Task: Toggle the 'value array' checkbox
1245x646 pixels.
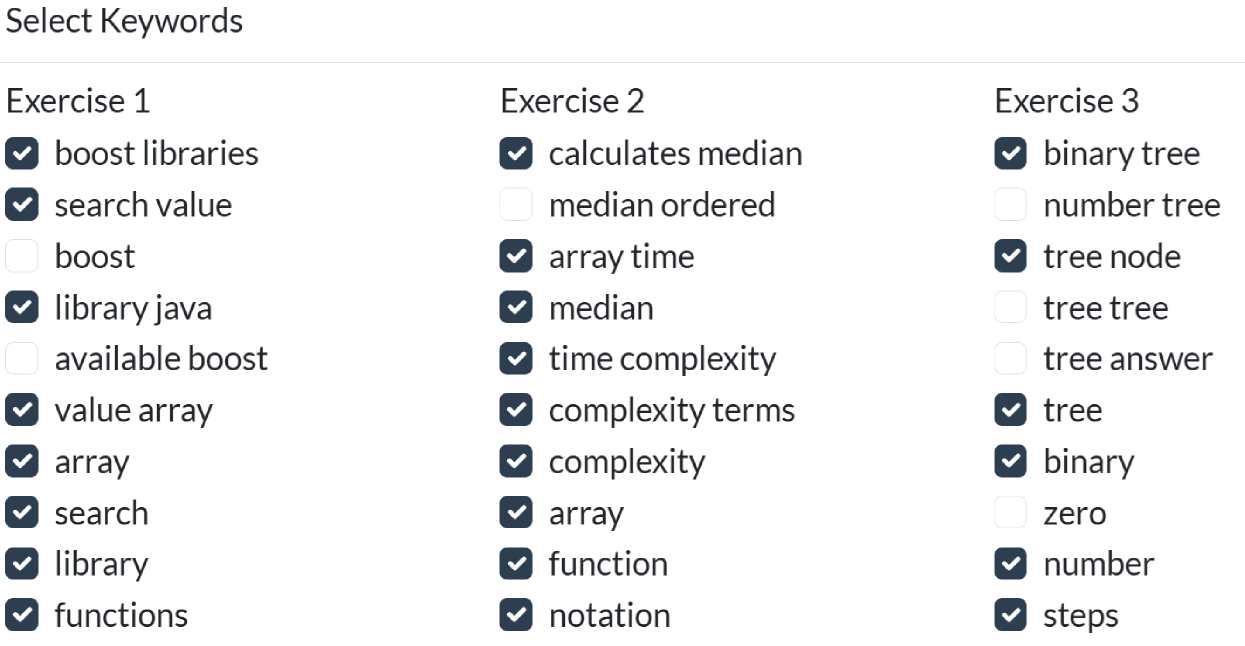Action: point(22,410)
